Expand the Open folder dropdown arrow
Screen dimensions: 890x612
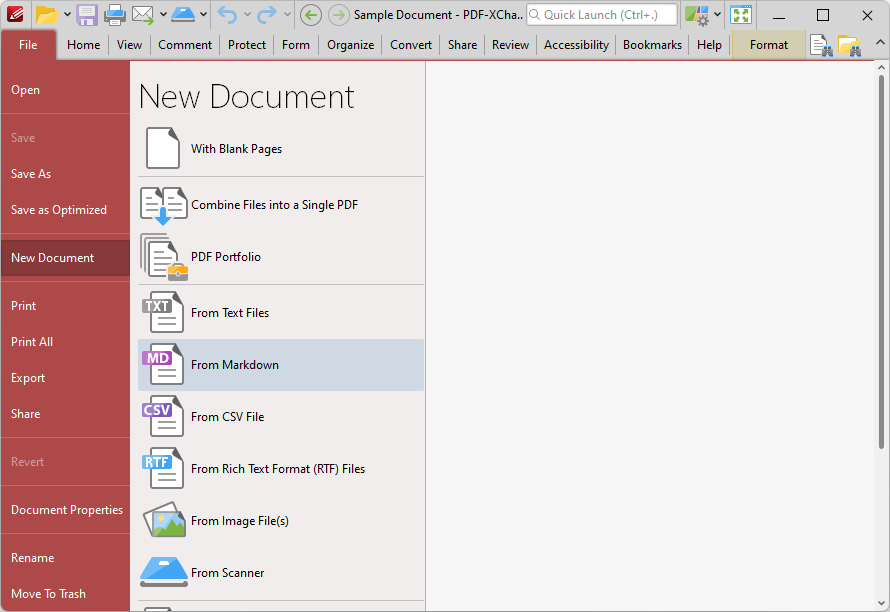point(67,15)
